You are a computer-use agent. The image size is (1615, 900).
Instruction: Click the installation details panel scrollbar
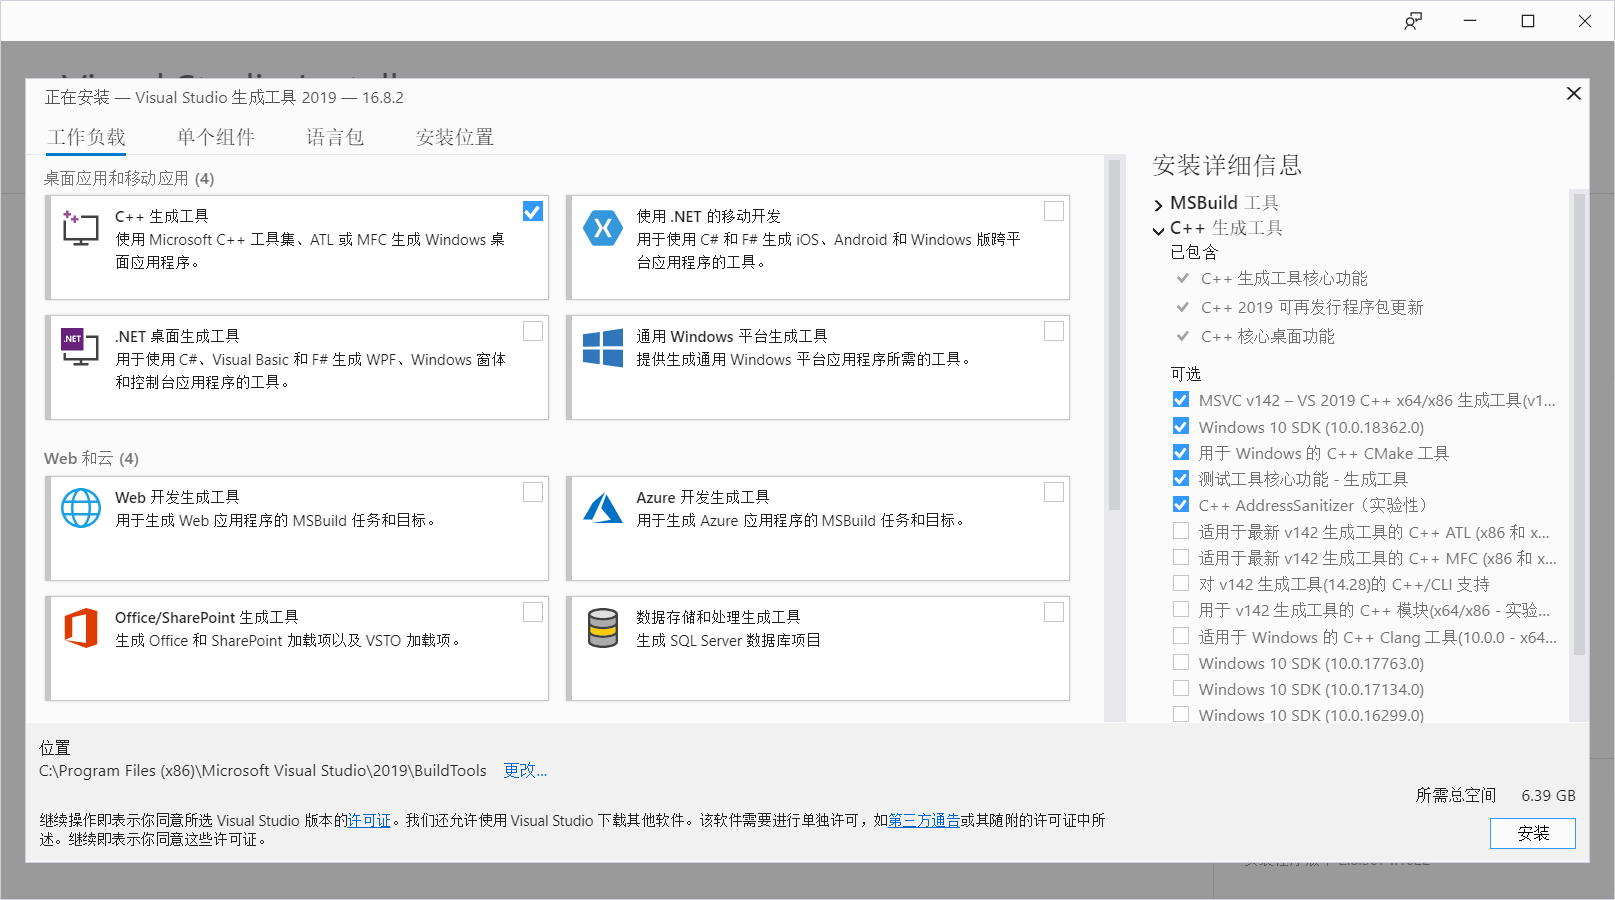click(1579, 424)
